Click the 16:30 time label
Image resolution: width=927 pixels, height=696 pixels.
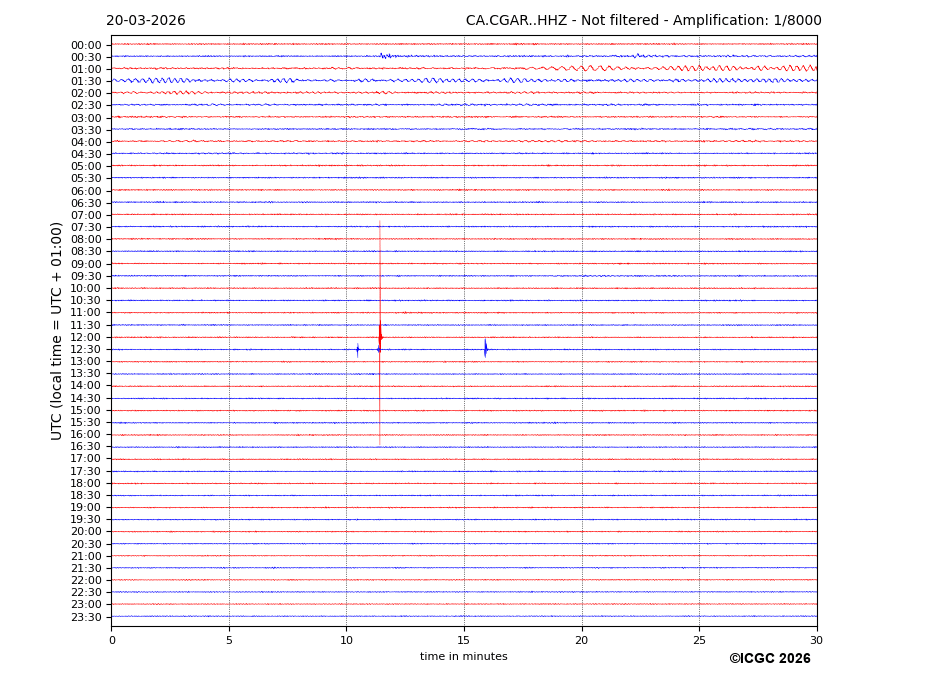tap(86, 447)
